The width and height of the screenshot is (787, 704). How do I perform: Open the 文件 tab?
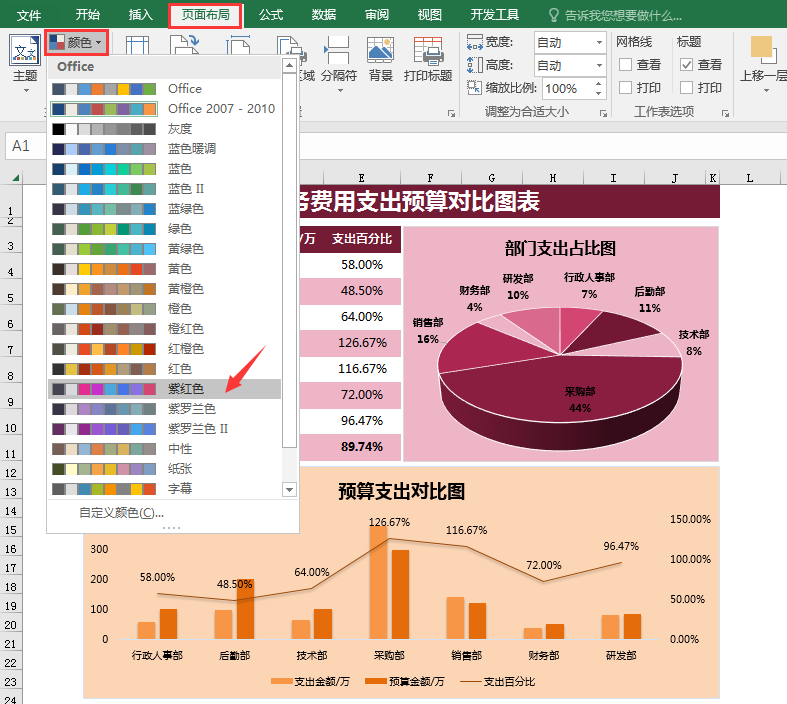coord(29,15)
